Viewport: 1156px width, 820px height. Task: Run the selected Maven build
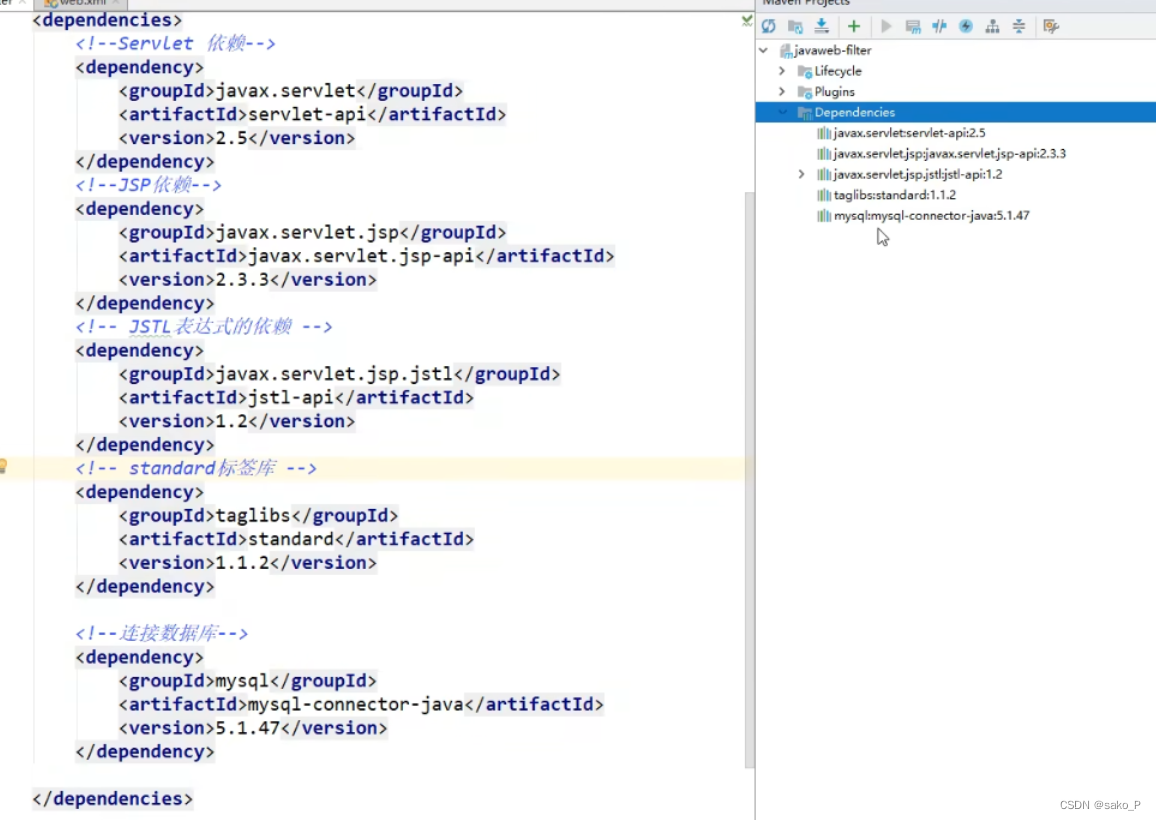[886, 27]
